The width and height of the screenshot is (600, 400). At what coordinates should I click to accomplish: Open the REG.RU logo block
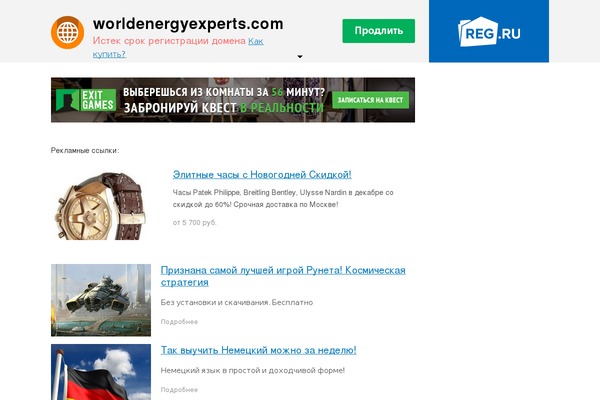[489, 31]
